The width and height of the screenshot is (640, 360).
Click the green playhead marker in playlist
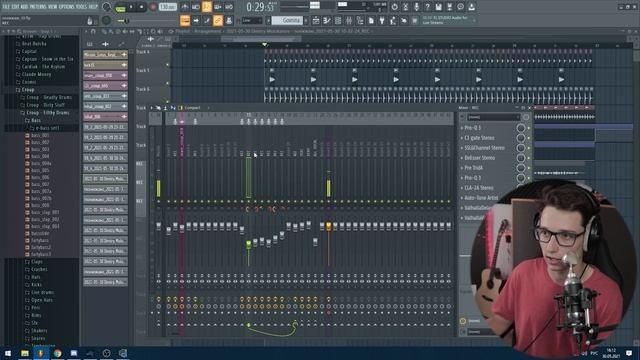click(x=264, y=44)
